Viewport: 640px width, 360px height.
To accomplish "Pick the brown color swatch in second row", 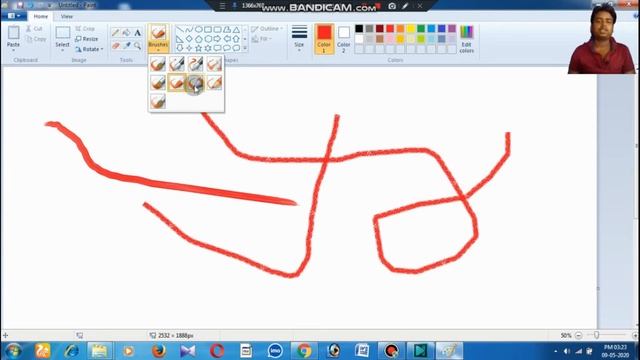I will (x=380, y=39).
